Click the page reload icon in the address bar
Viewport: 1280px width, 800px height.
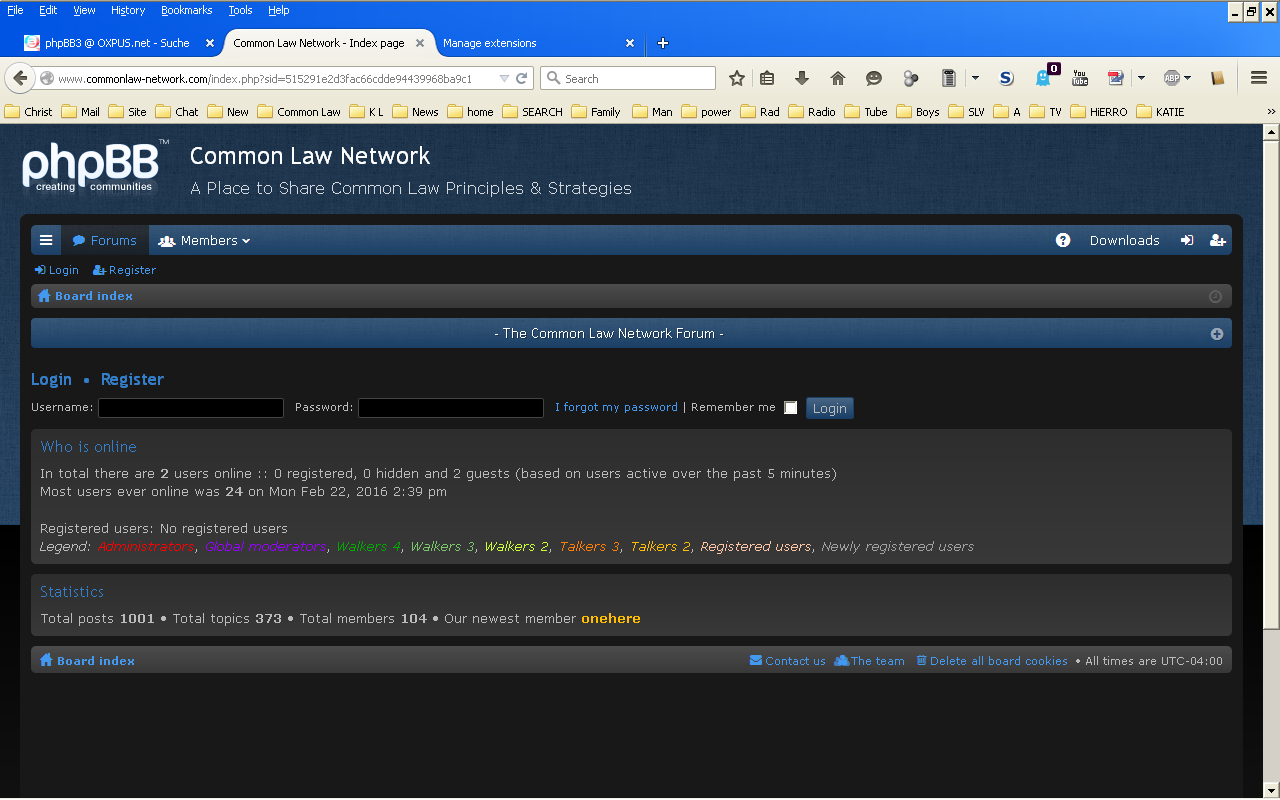pos(522,78)
